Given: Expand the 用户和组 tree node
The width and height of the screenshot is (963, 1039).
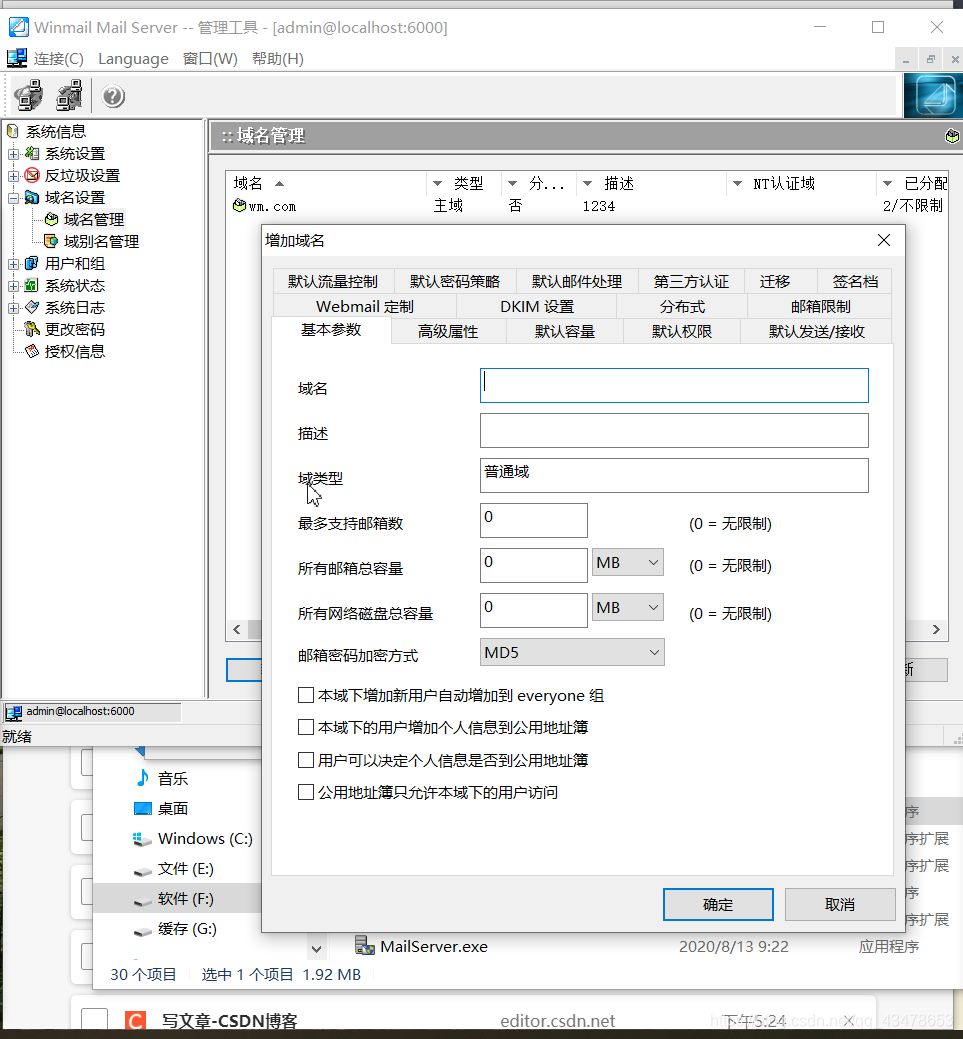Looking at the screenshot, I should (13, 264).
